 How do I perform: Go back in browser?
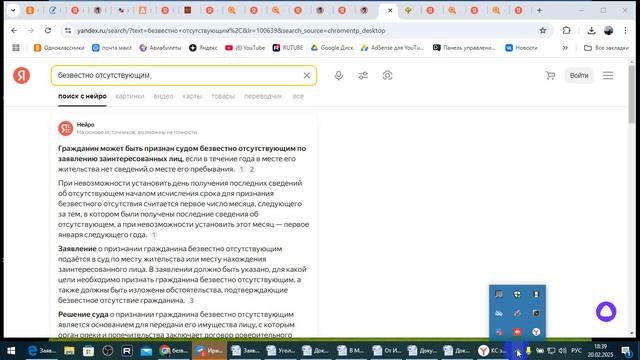[14, 31]
